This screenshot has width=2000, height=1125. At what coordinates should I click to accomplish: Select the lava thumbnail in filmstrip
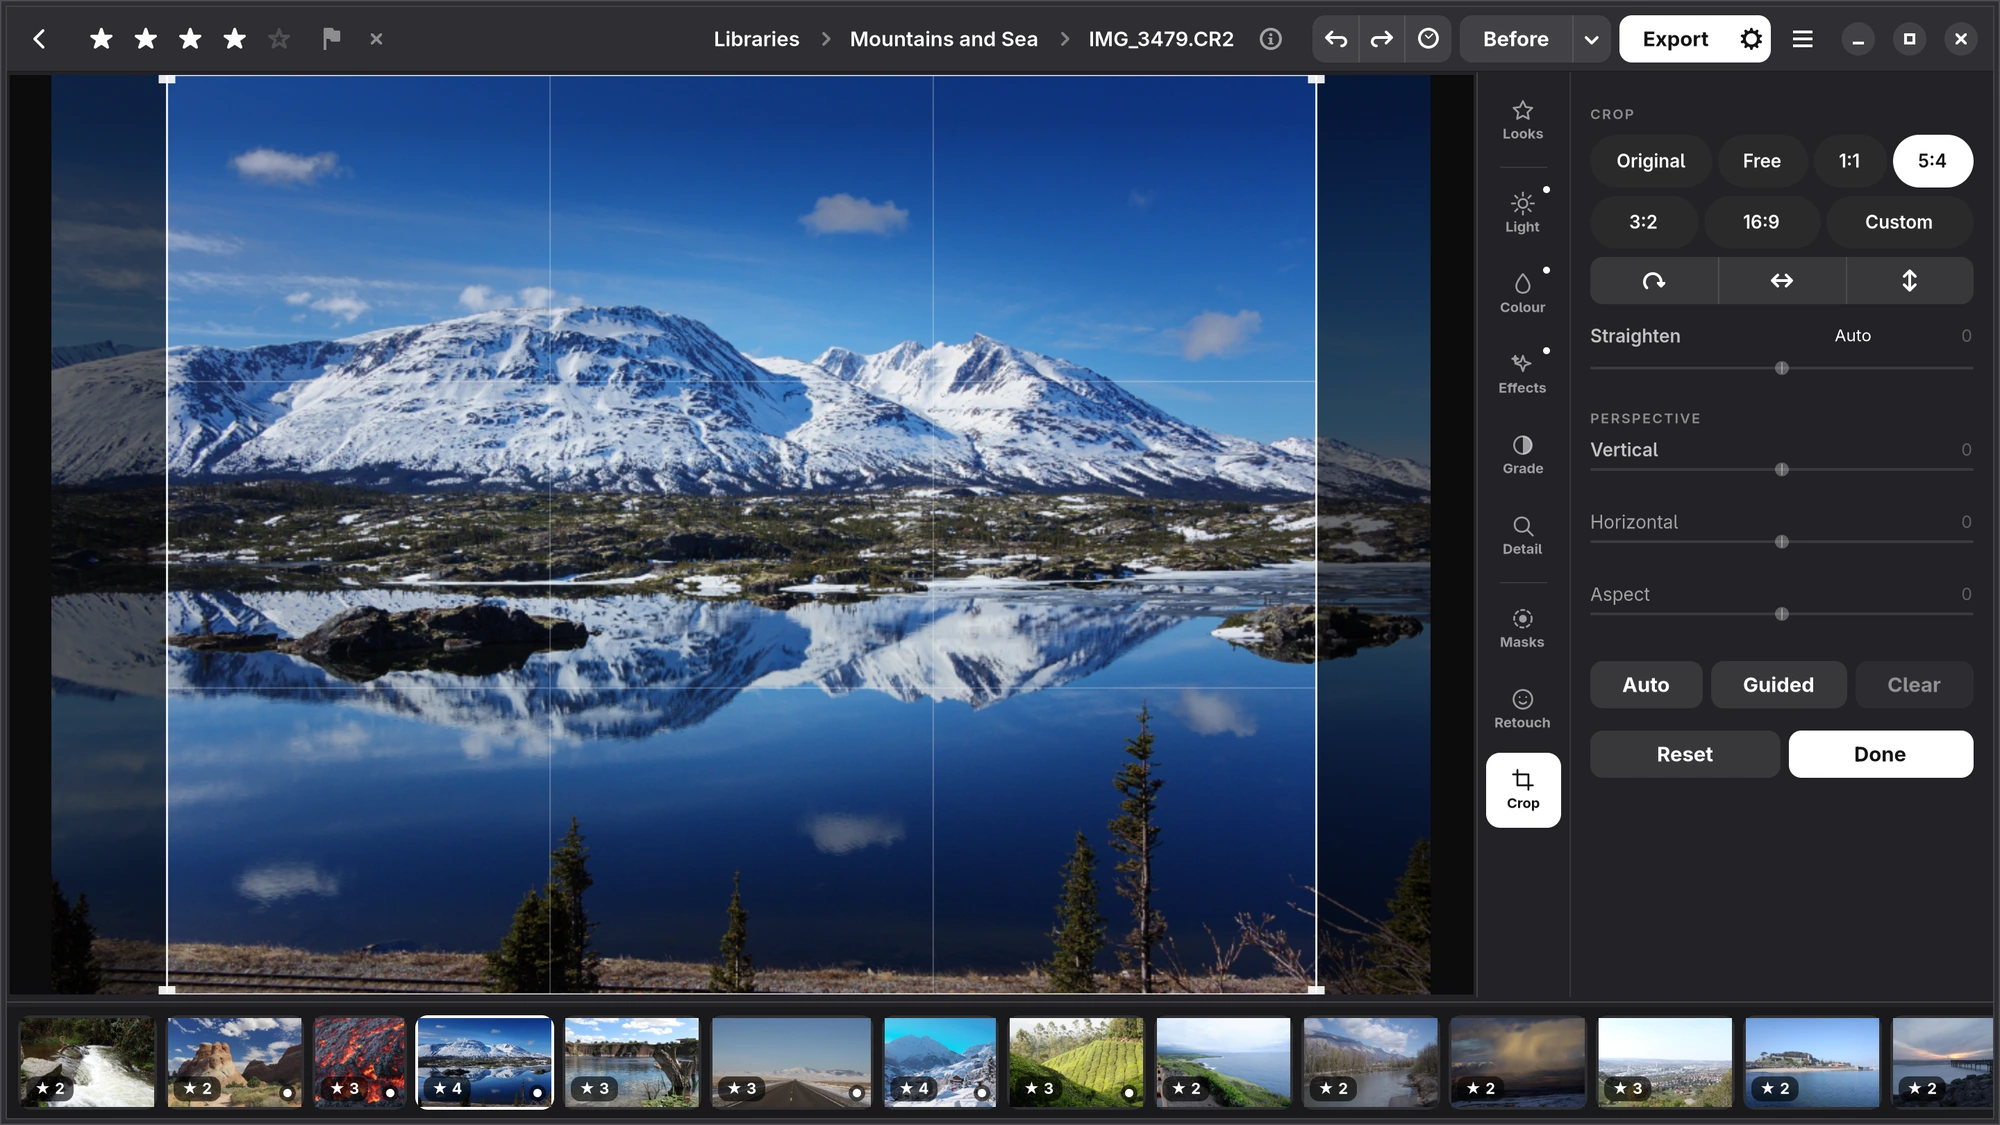click(x=360, y=1062)
